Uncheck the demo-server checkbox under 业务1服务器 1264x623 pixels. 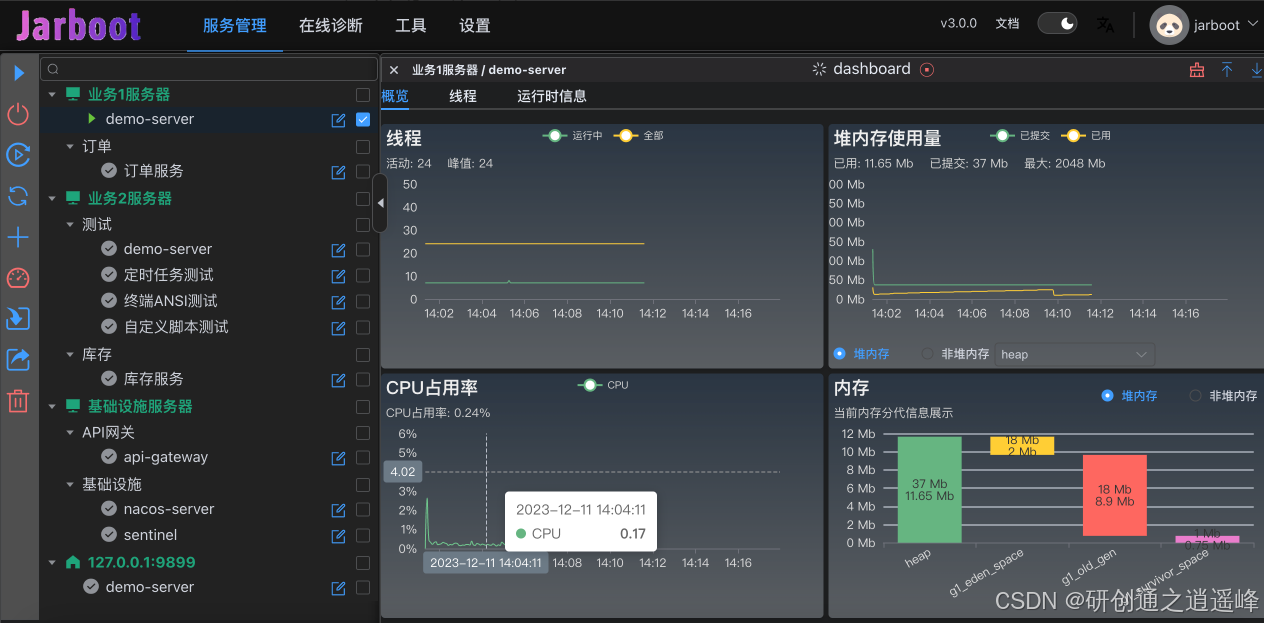tap(363, 120)
